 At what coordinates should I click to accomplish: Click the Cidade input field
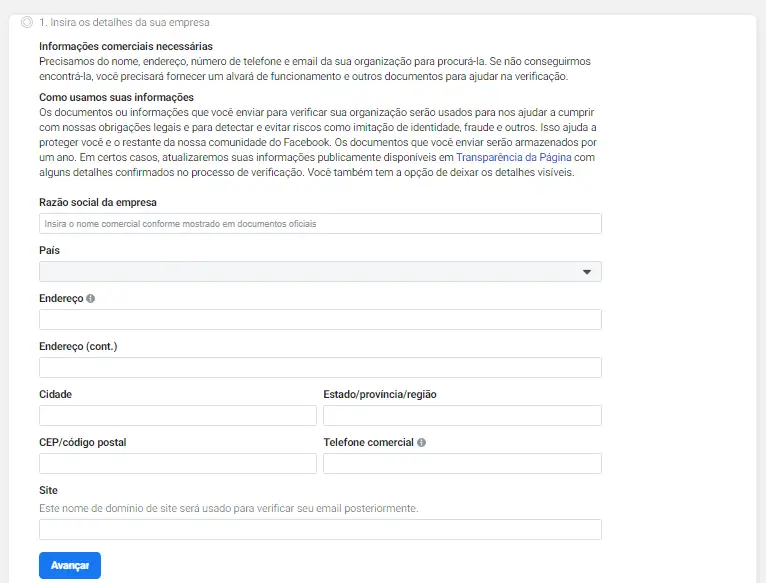click(x=178, y=416)
